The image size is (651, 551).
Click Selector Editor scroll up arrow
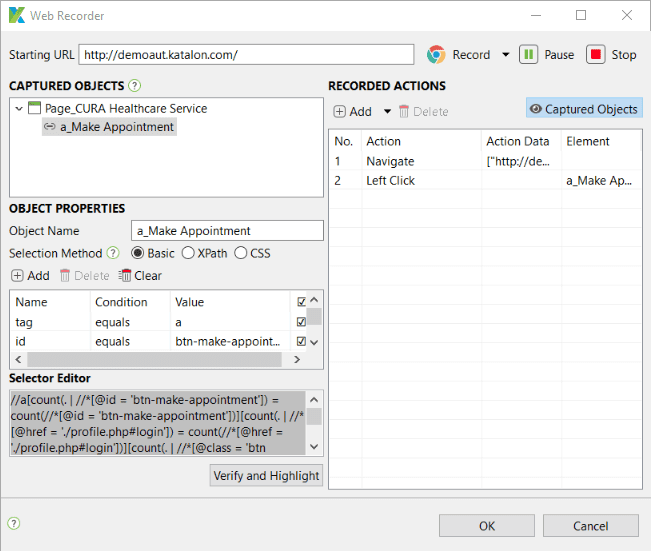tap(314, 400)
